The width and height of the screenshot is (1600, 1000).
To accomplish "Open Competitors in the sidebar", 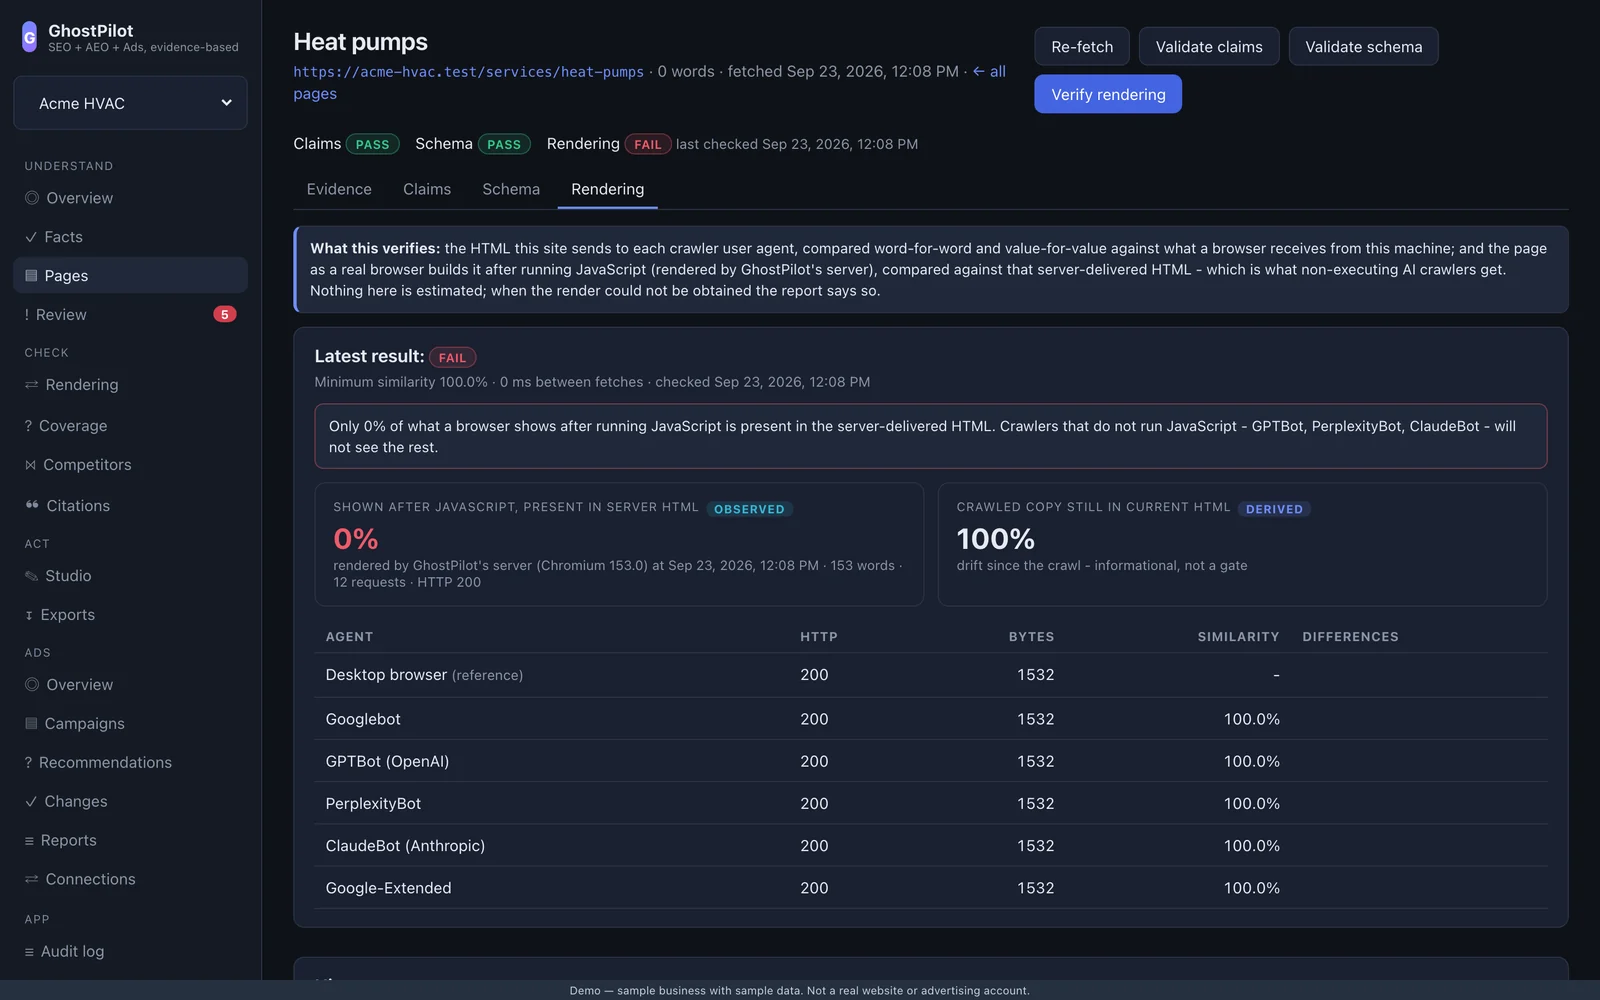I will (x=130, y=465).
